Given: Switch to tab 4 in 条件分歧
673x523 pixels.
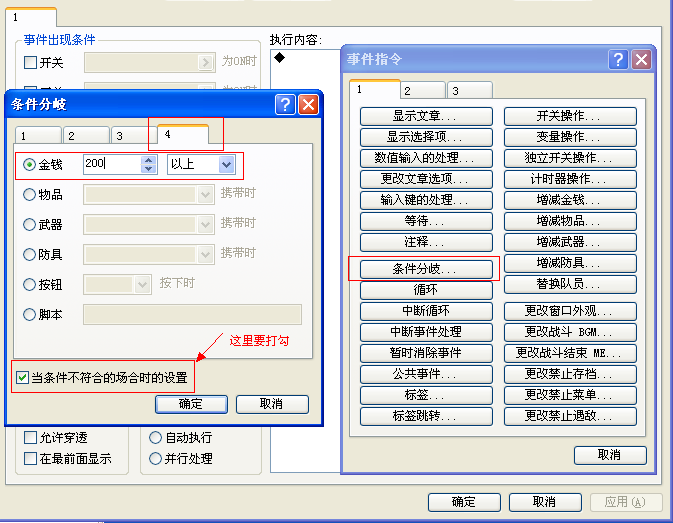Looking at the screenshot, I should click(183, 134).
